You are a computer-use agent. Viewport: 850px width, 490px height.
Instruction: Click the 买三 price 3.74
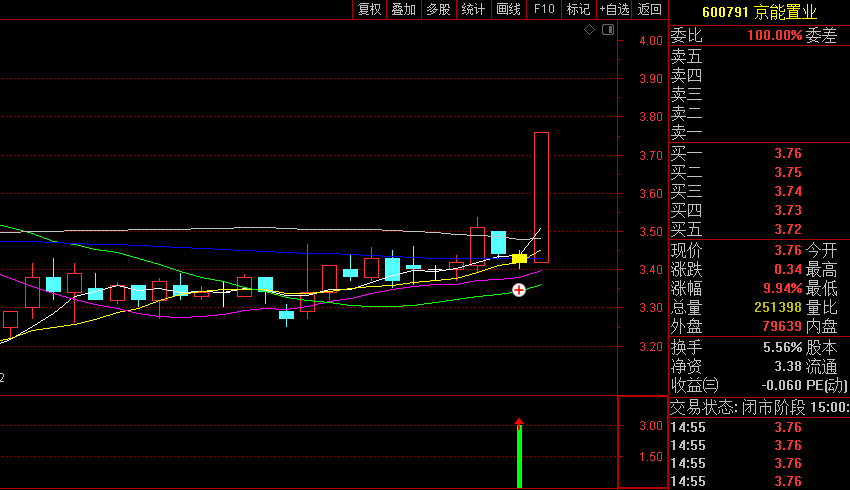point(788,191)
